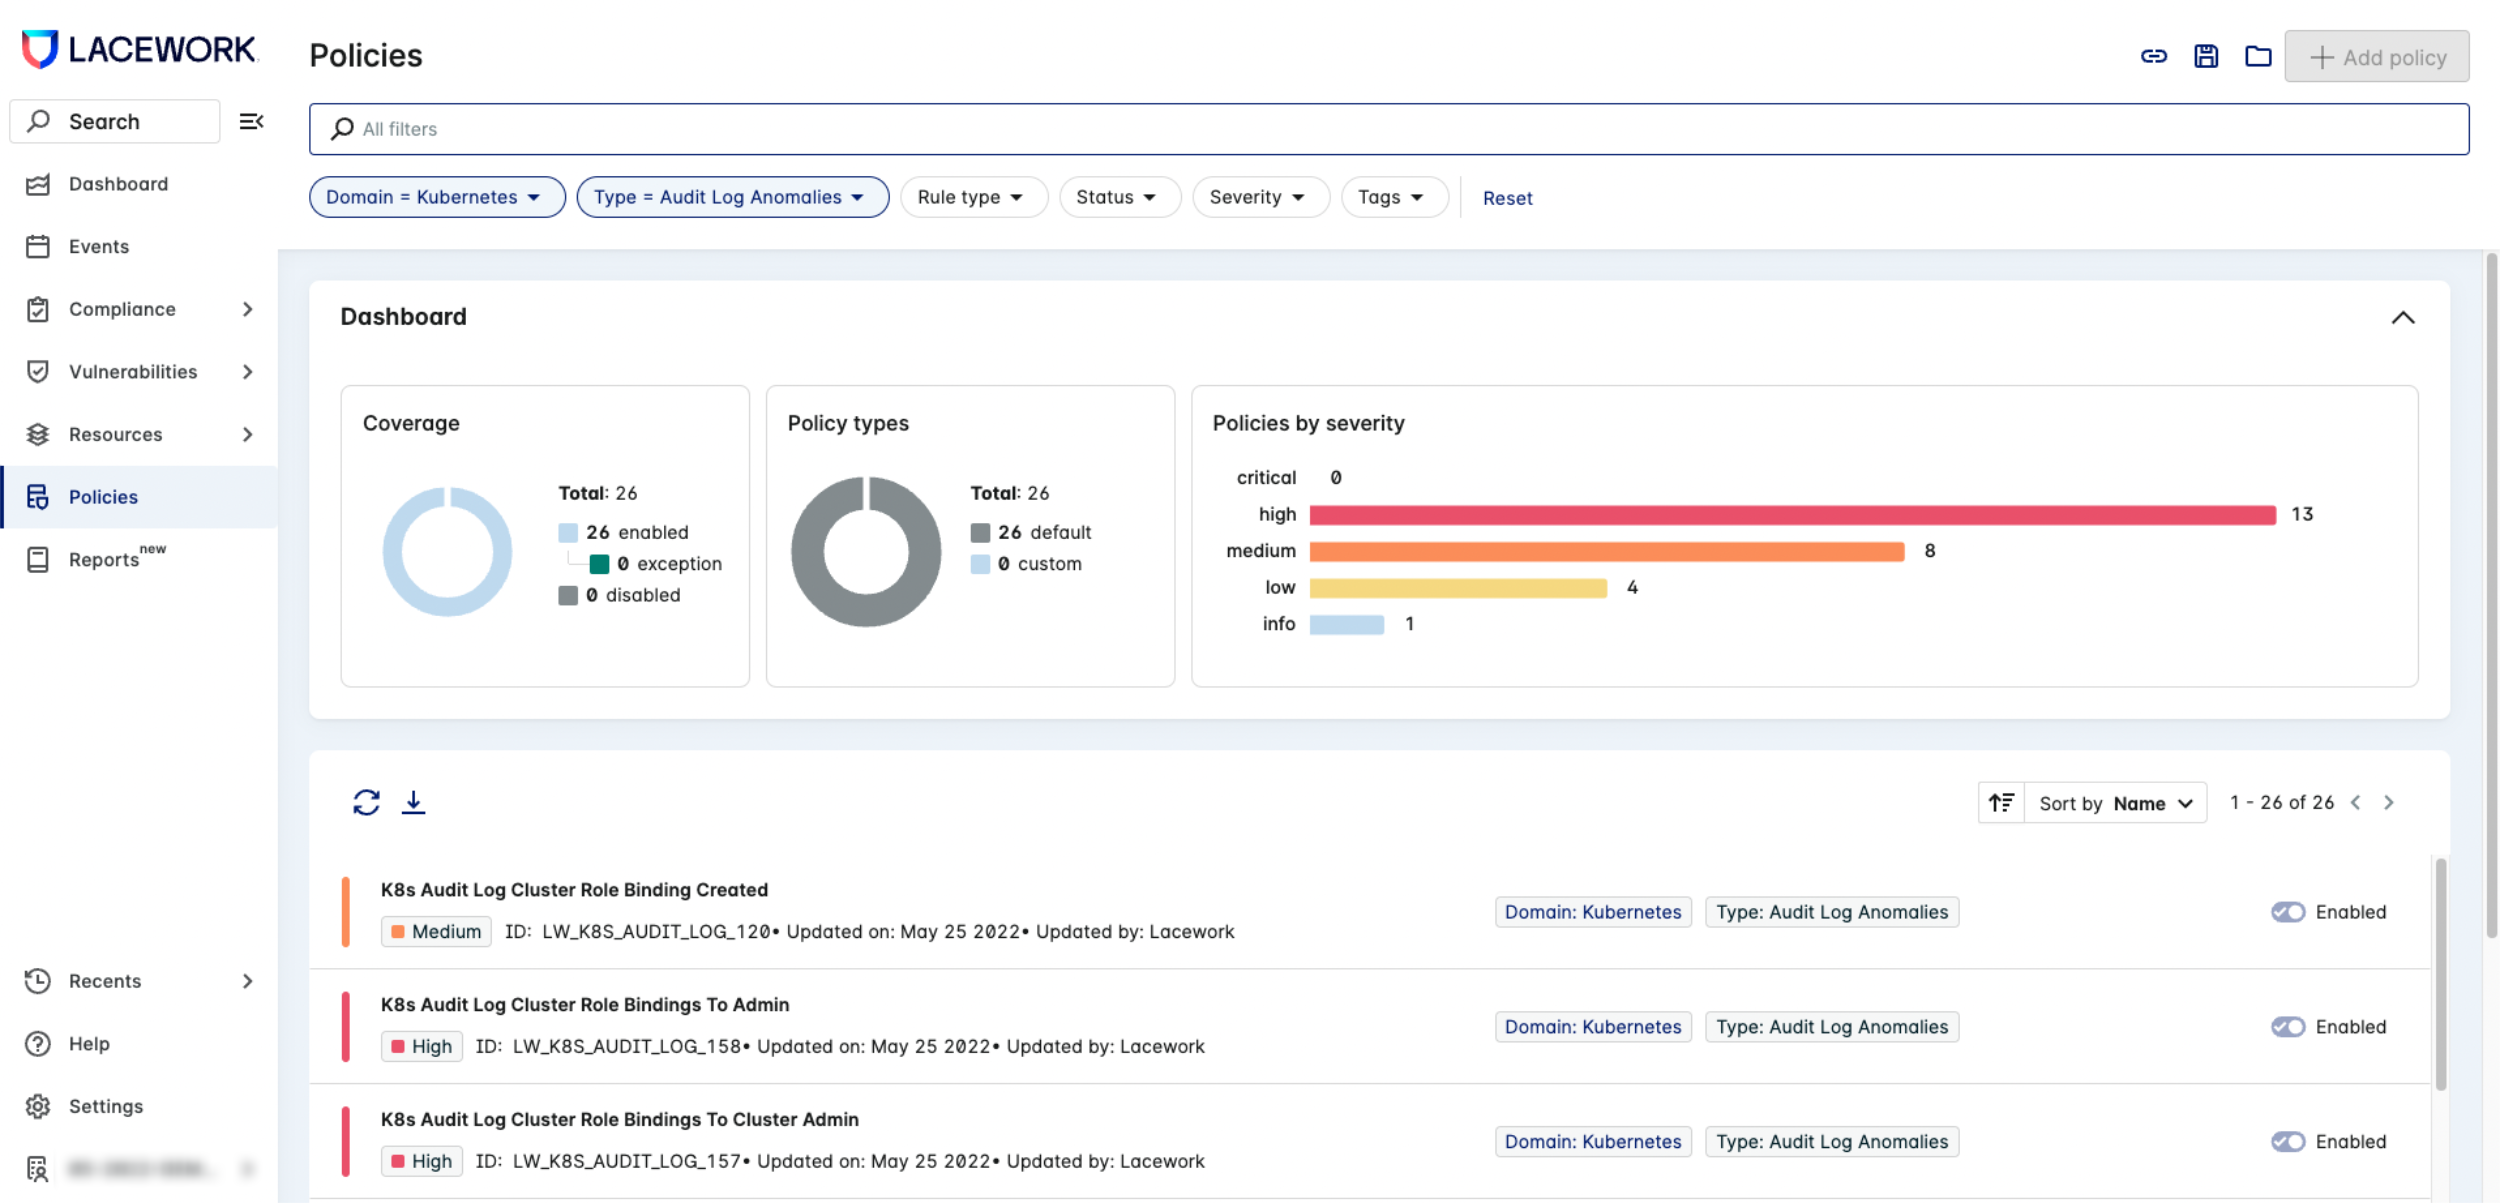Toggle Role Bindings To Cluster Admin policy
Image resolution: width=2500 pixels, height=1203 pixels.
pos(2287,1142)
